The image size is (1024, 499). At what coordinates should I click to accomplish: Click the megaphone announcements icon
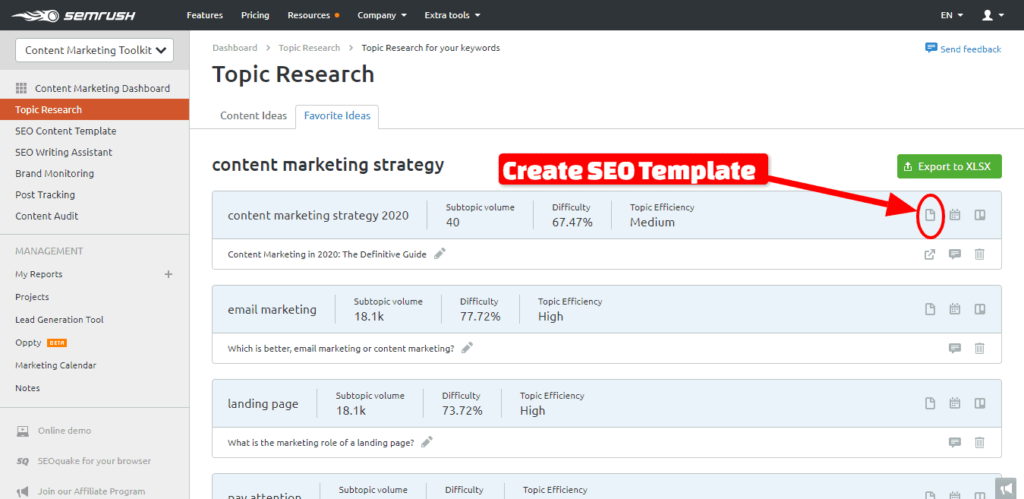click(1008, 489)
